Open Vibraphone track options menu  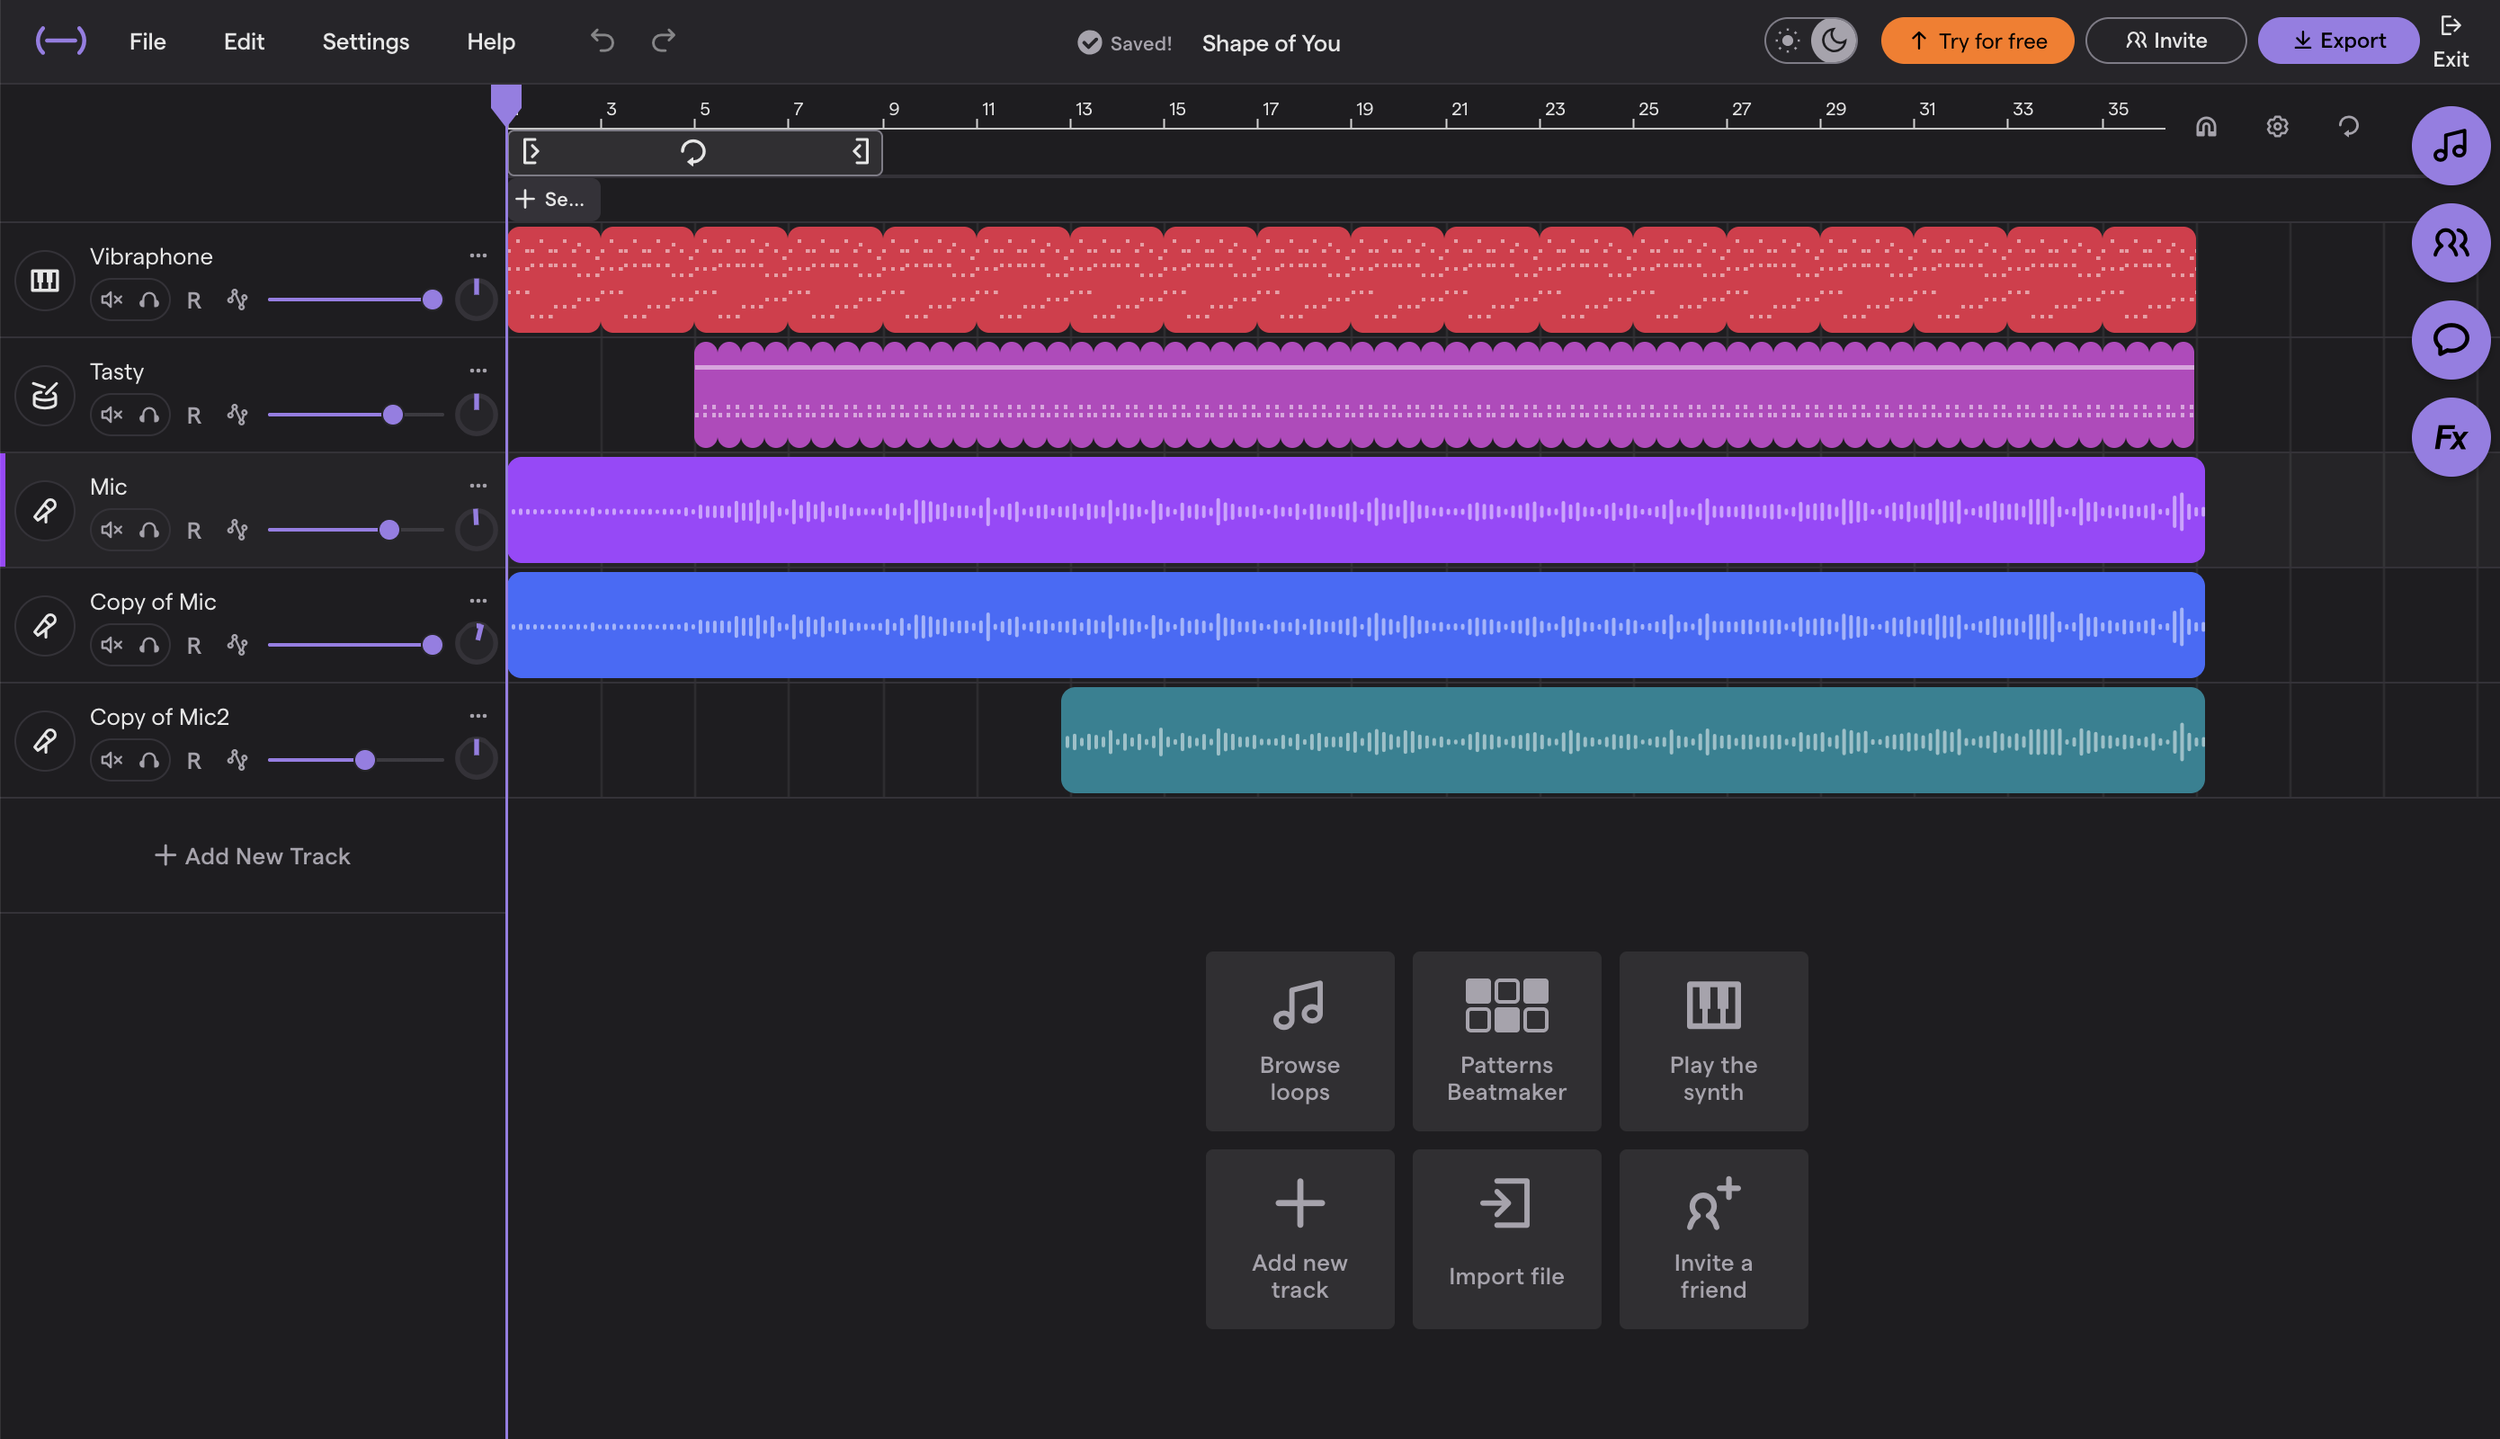[x=478, y=256]
